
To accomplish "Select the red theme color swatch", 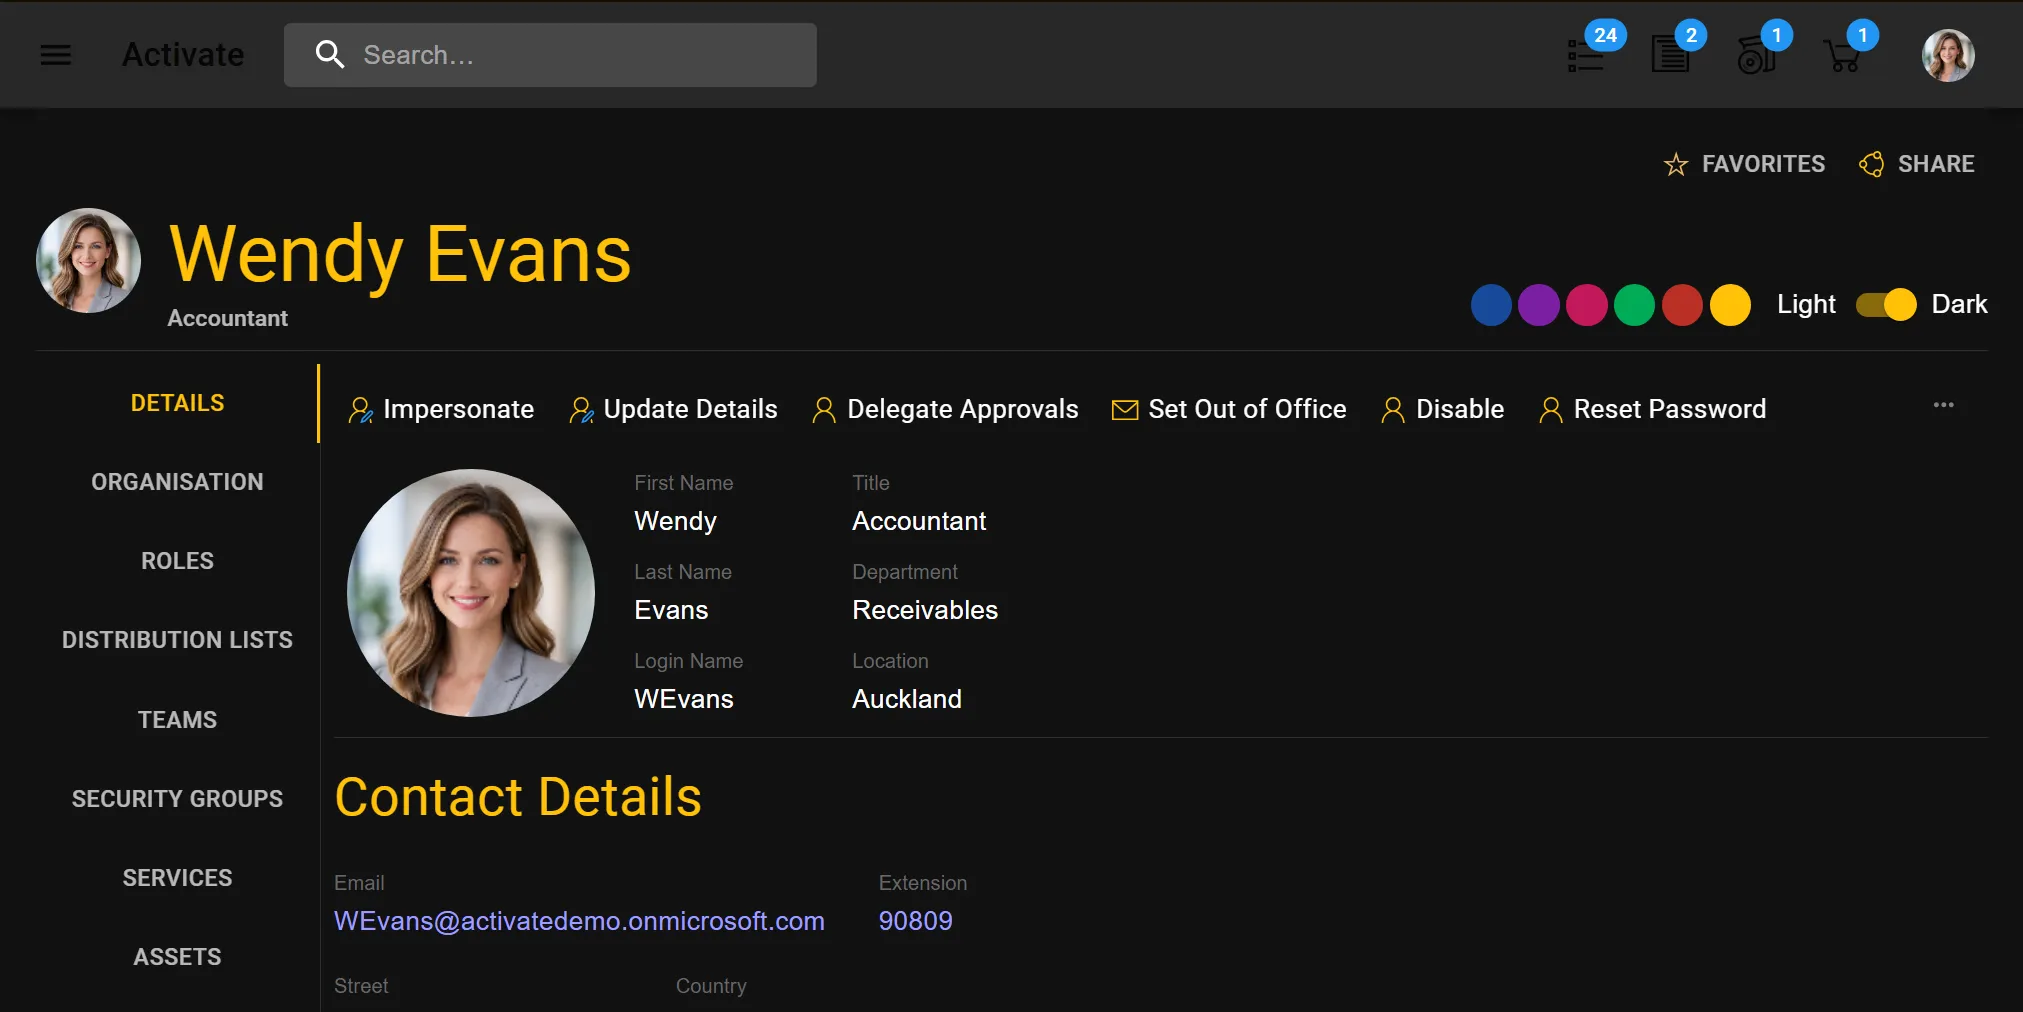I will [x=1683, y=305].
